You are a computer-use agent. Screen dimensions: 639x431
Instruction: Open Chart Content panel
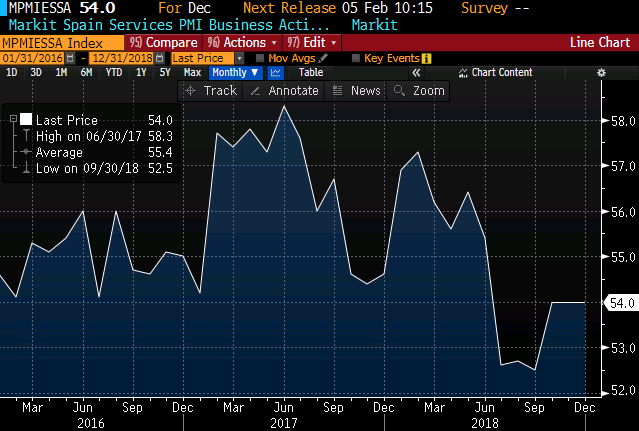point(495,73)
